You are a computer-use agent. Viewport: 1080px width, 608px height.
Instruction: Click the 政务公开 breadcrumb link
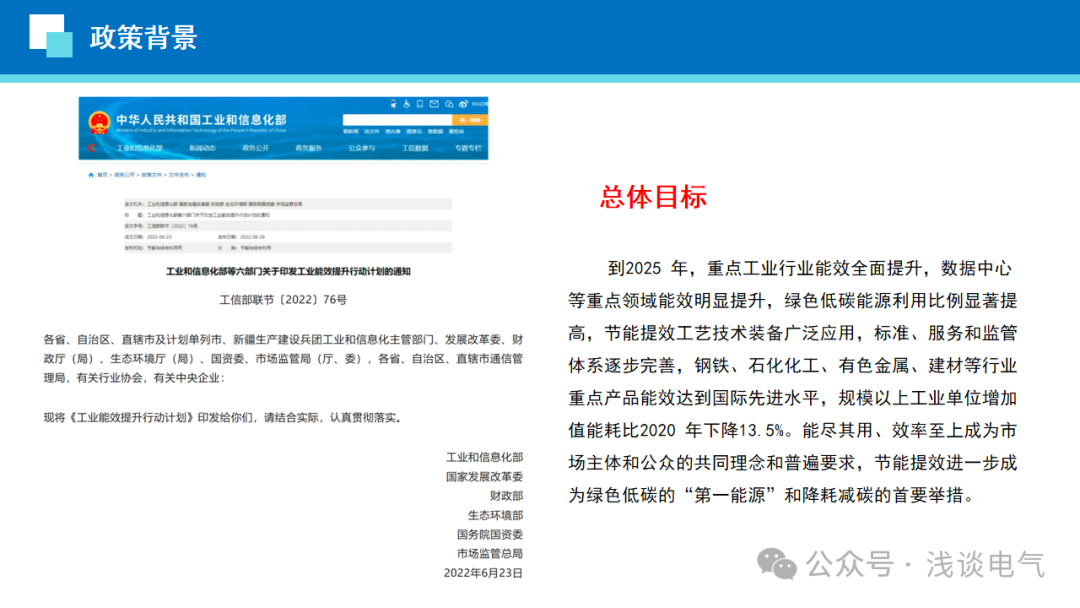coord(125,175)
